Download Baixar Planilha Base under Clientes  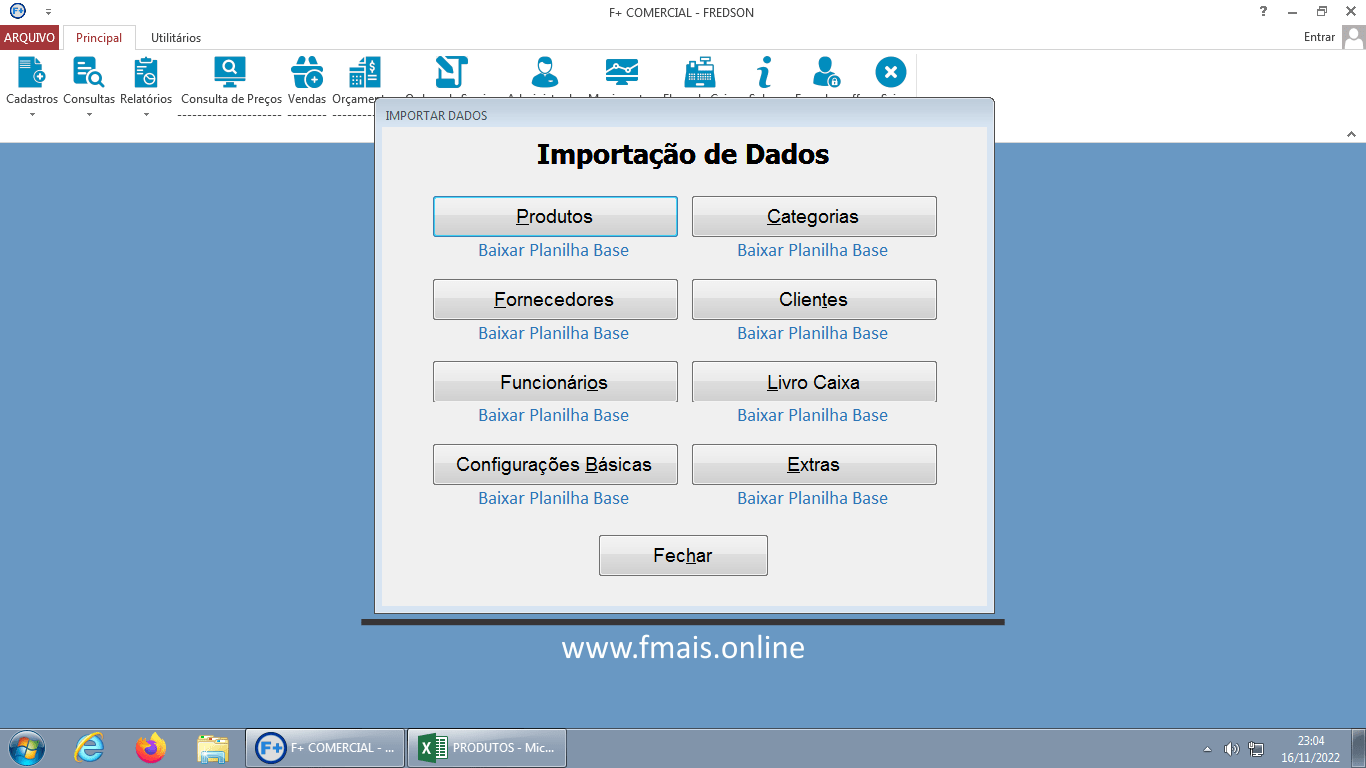(813, 333)
